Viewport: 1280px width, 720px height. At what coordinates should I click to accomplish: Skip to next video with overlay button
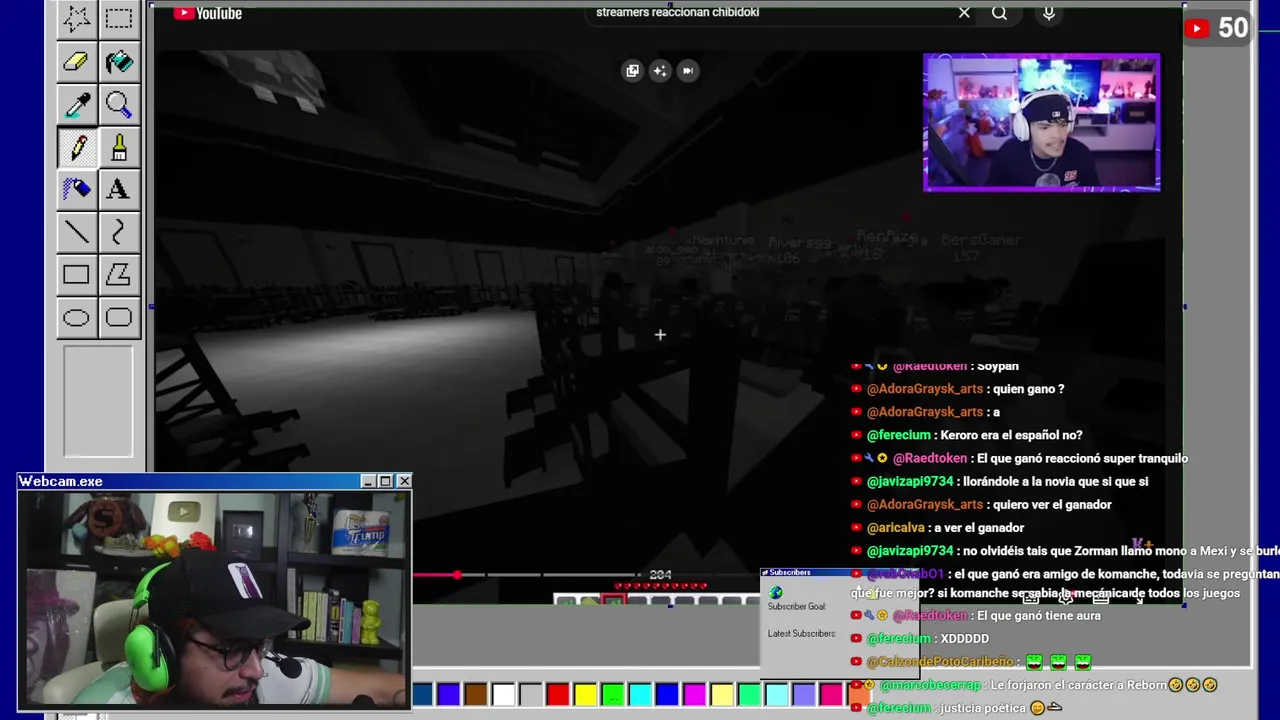(x=688, y=70)
